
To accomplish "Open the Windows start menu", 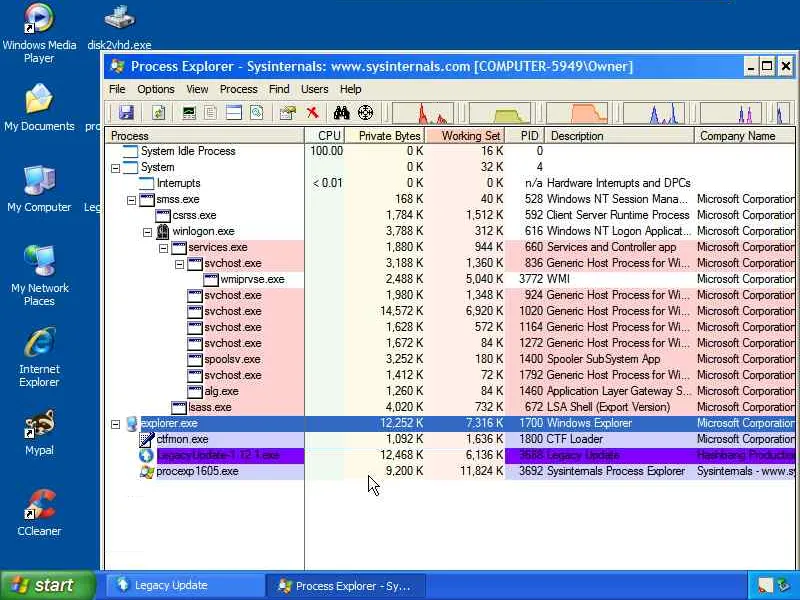I will tap(48, 585).
